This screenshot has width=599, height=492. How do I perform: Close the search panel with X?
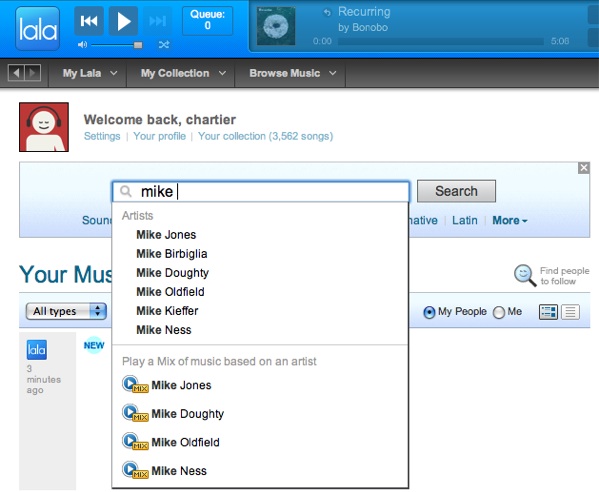[x=583, y=168]
